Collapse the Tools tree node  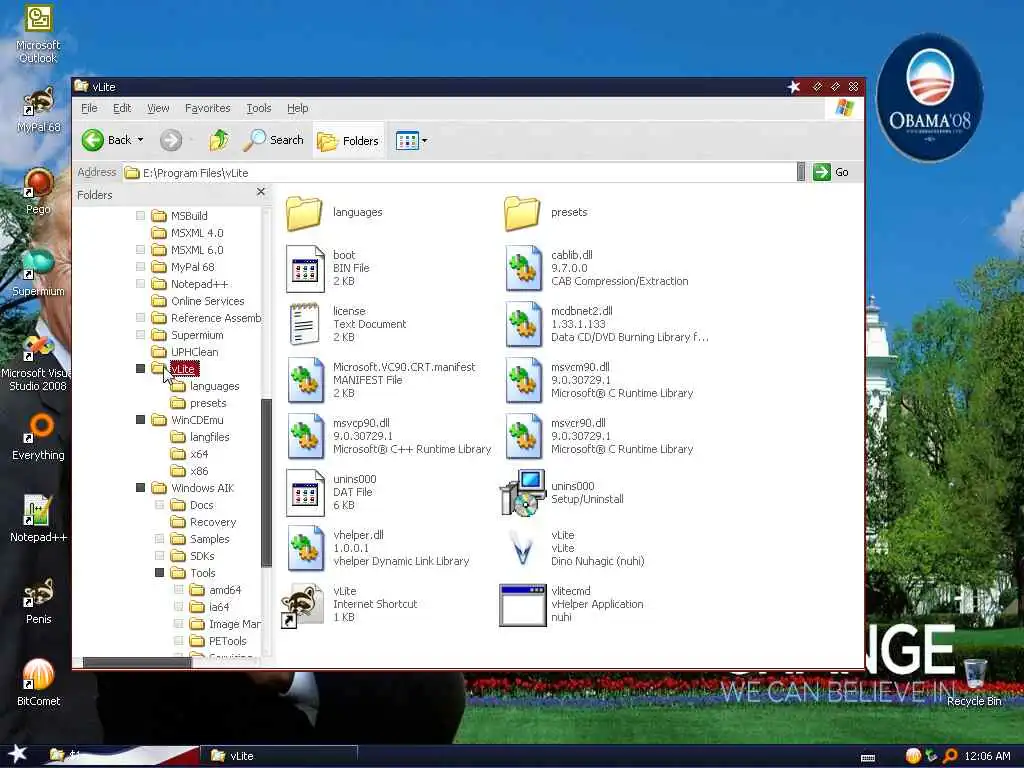point(159,573)
